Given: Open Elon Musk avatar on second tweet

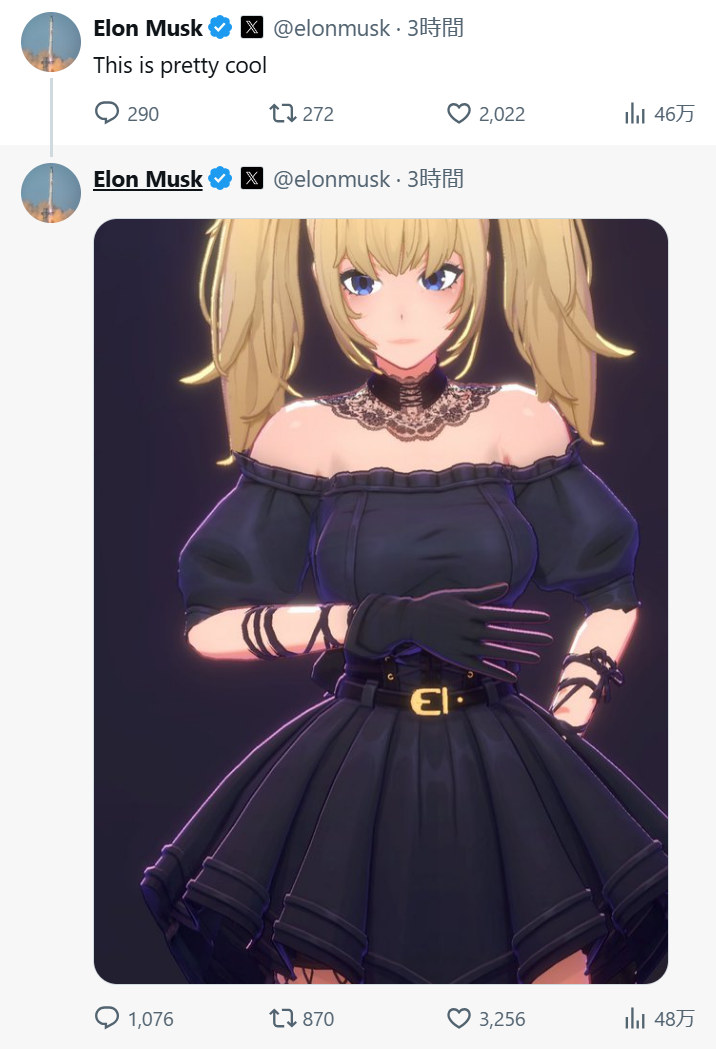Looking at the screenshot, I should (x=51, y=193).
